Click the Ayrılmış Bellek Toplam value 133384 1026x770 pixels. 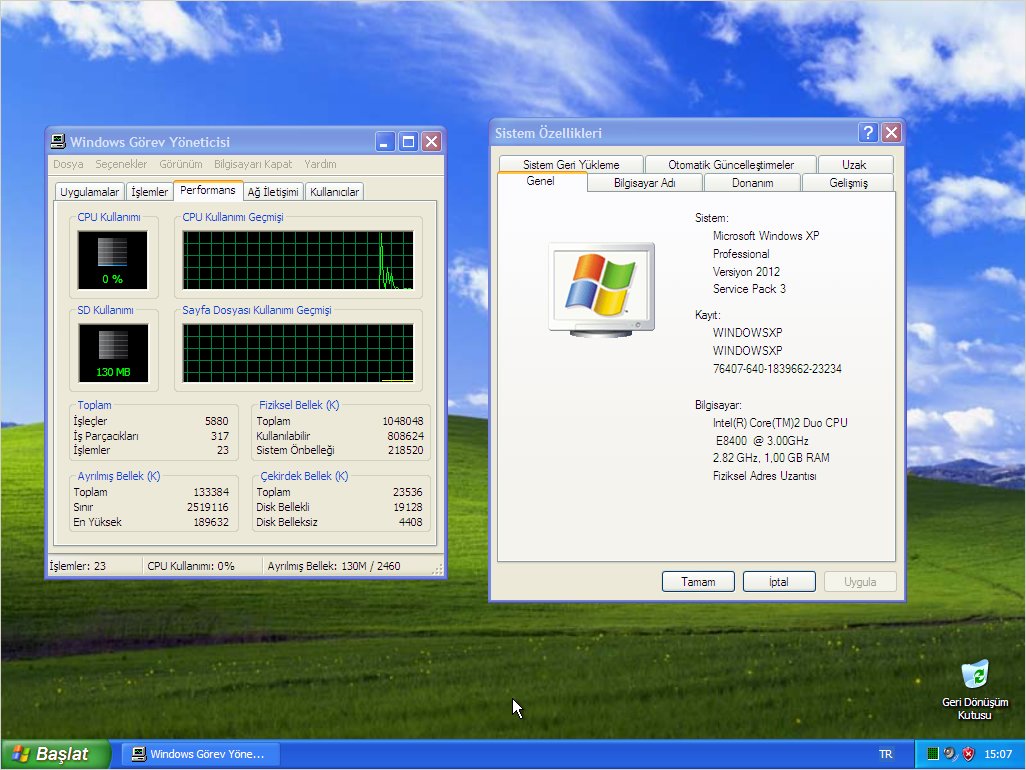pos(211,492)
